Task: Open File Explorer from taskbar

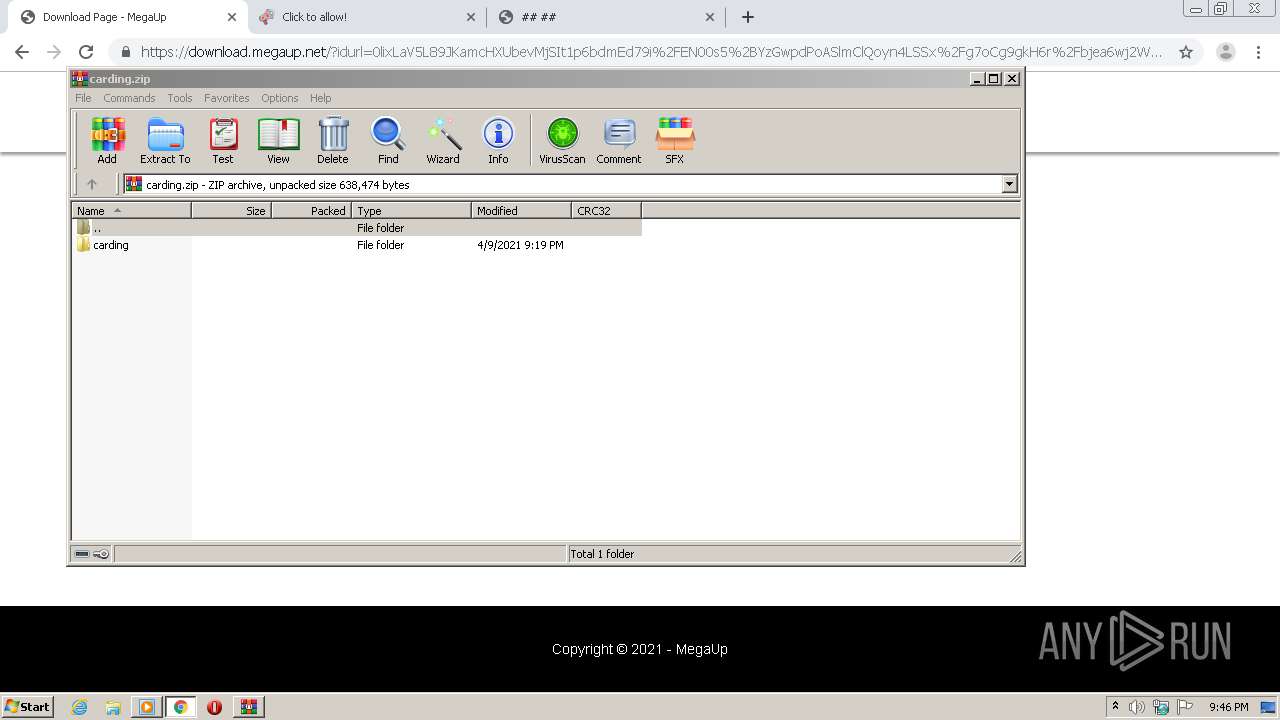Action: pyautogui.click(x=113, y=707)
